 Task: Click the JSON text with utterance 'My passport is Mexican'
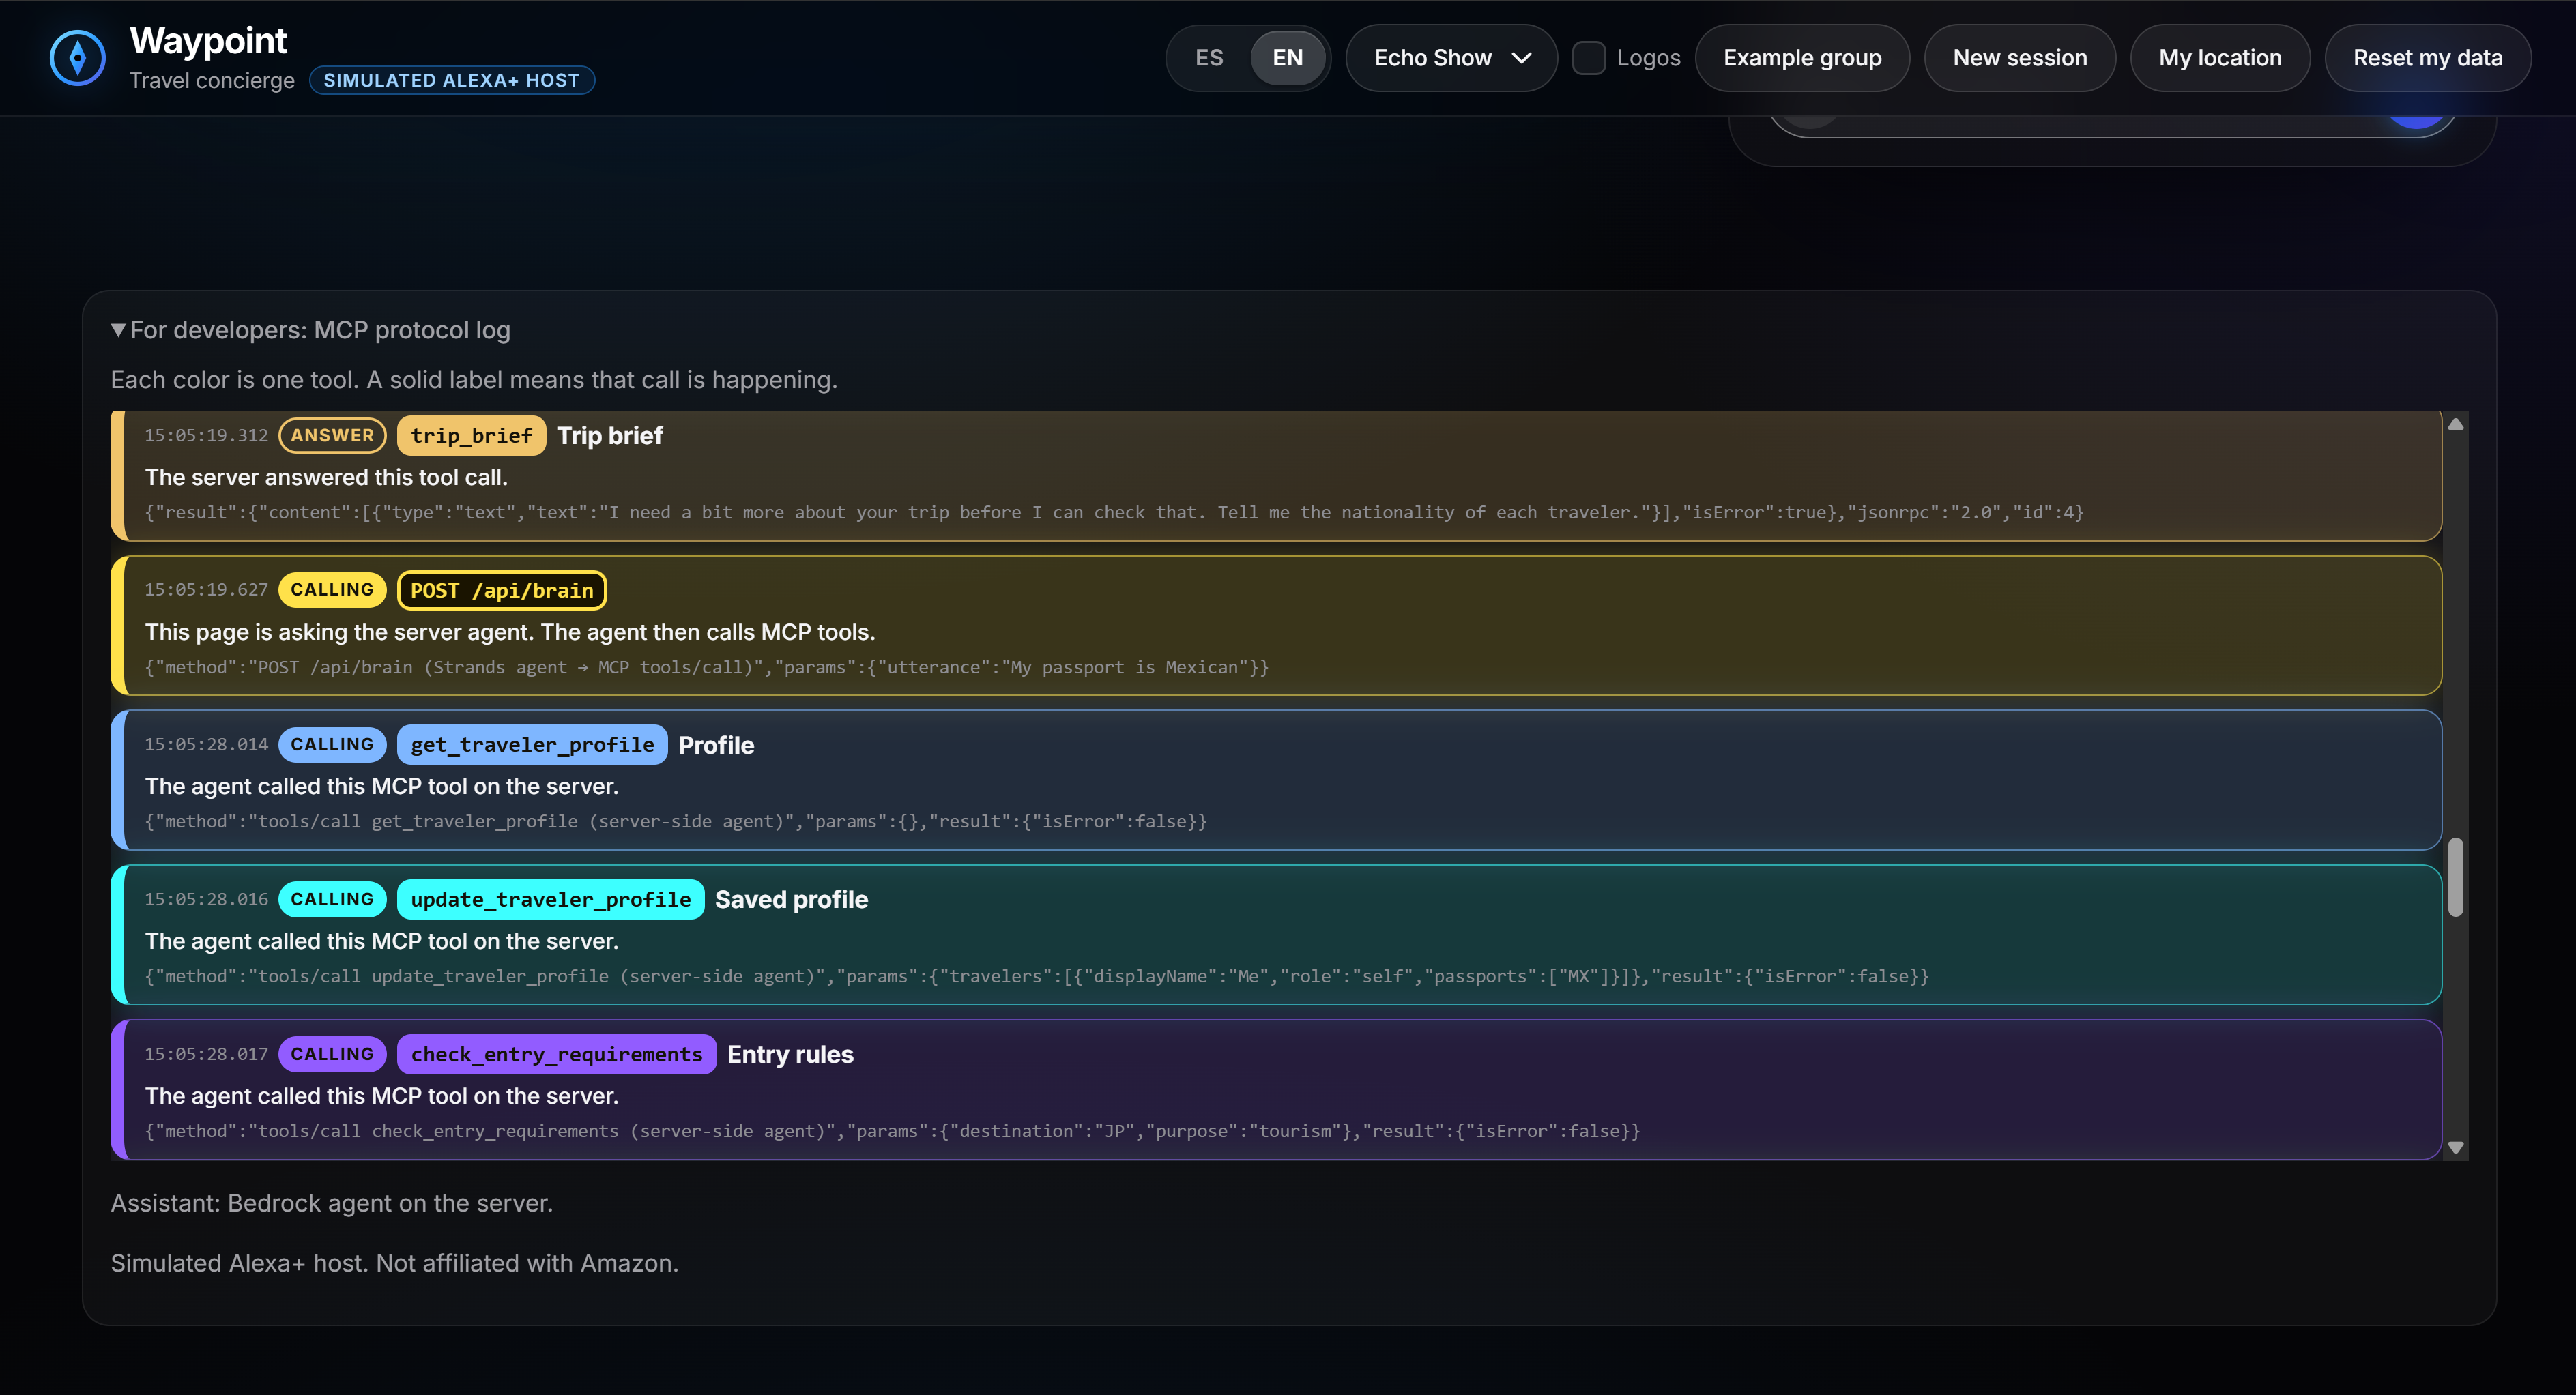click(x=706, y=667)
